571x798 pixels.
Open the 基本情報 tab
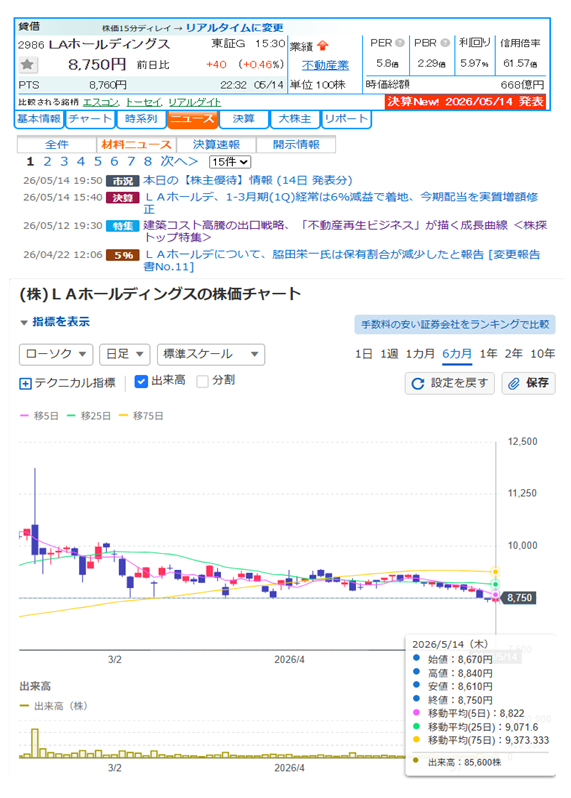(x=39, y=119)
